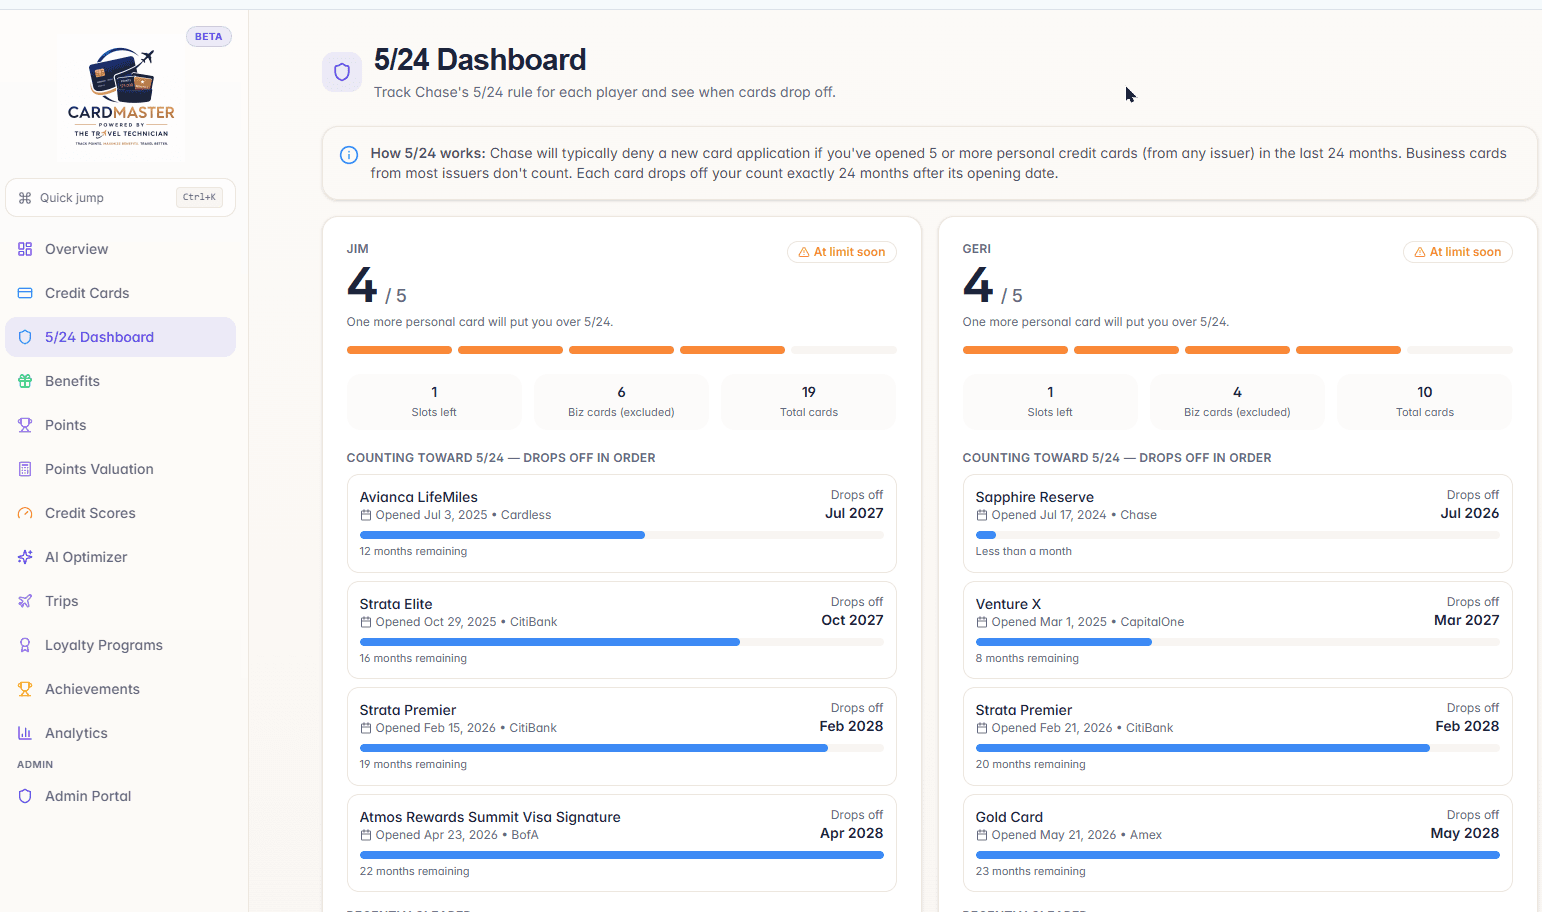Click the Trips airplane icon
The height and width of the screenshot is (912, 1542).
tap(25, 601)
